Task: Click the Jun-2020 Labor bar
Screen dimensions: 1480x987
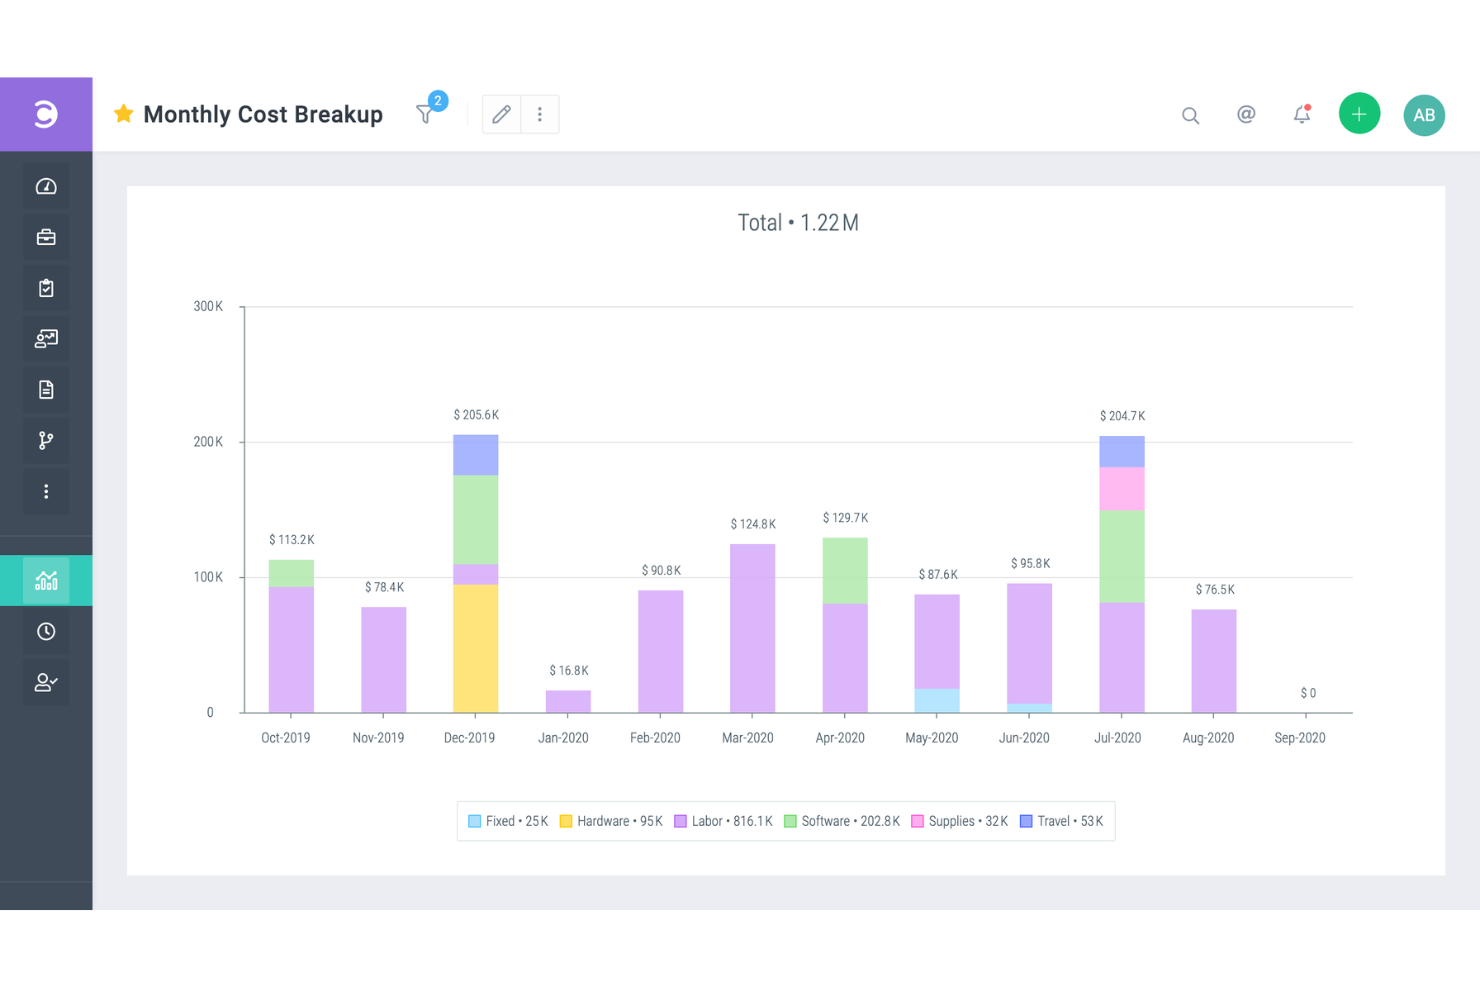Action: [x=1029, y=643]
